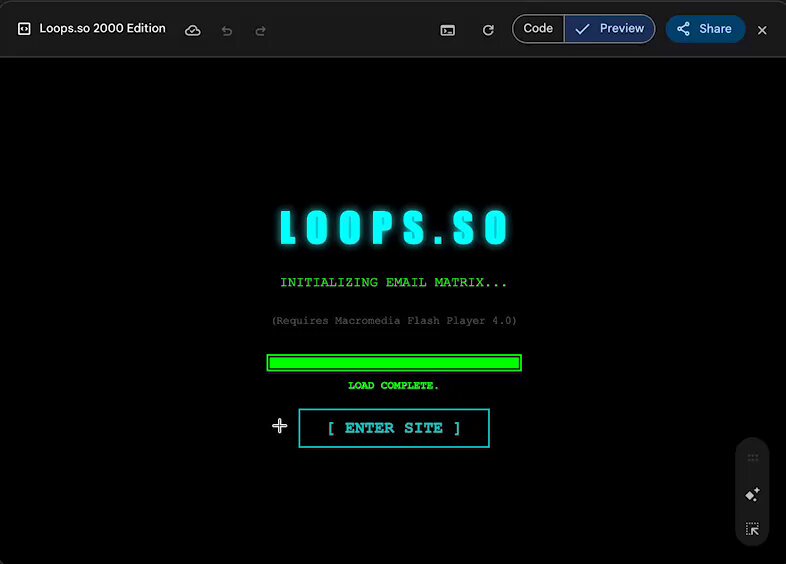Click the Requires Macromedia Flash Player text
The height and width of the screenshot is (564, 786).
click(394, 320)
